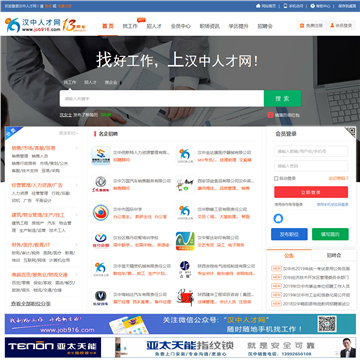Viewport: 360px width, 360px height.
Task: Open the 陕西建华工程项目咨询 logo
Action: click(185, 298)
